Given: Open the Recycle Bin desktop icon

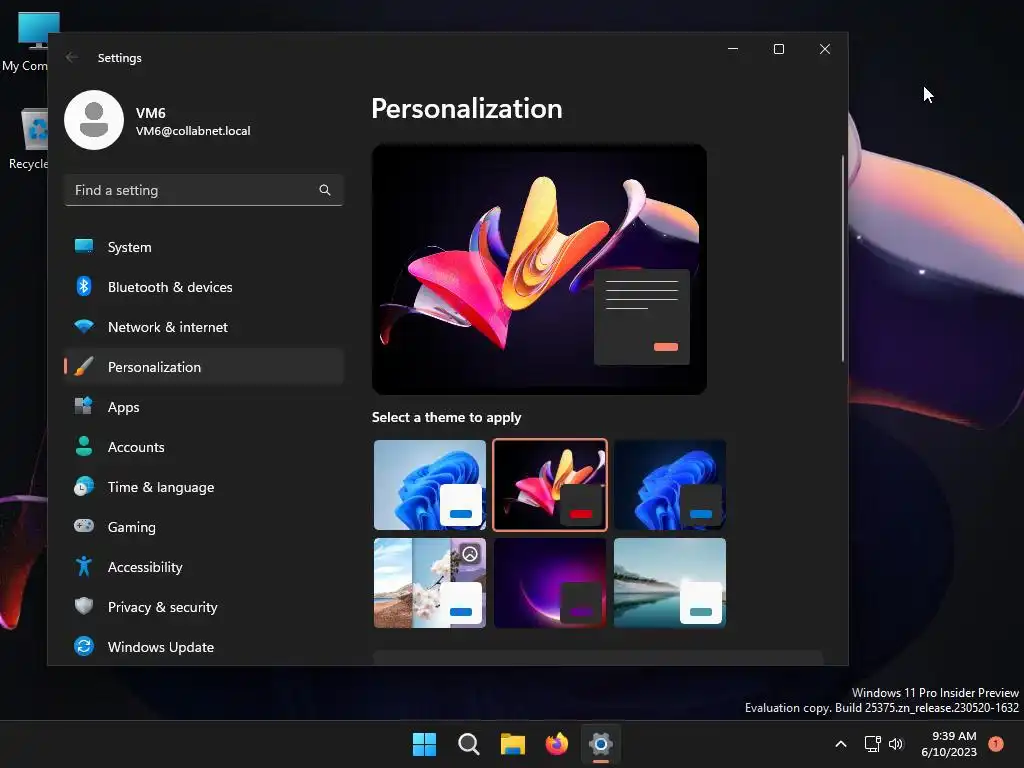Looking at the screenshot, I should point(29,139).
